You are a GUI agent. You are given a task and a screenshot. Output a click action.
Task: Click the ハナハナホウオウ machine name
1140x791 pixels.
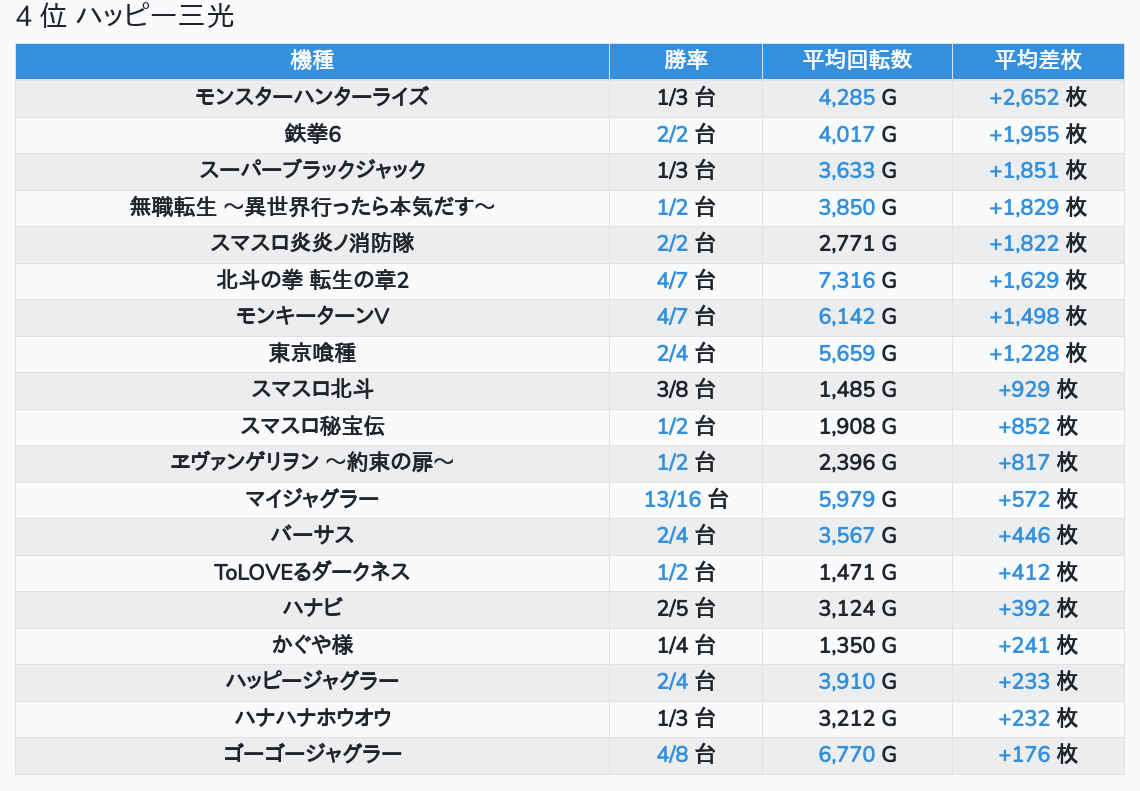pos(312,718)
